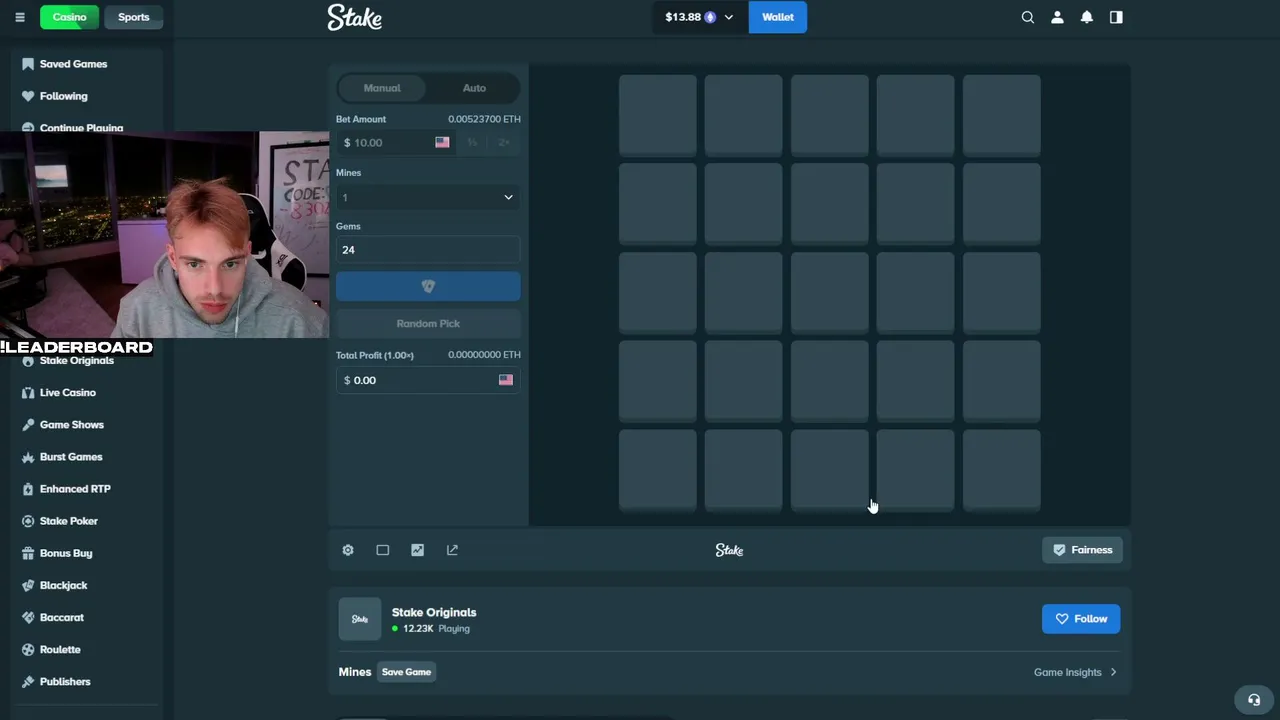This screenshot has width=1280, height=720.
Task: Click the Save Game button
Action: pos(406,672)
